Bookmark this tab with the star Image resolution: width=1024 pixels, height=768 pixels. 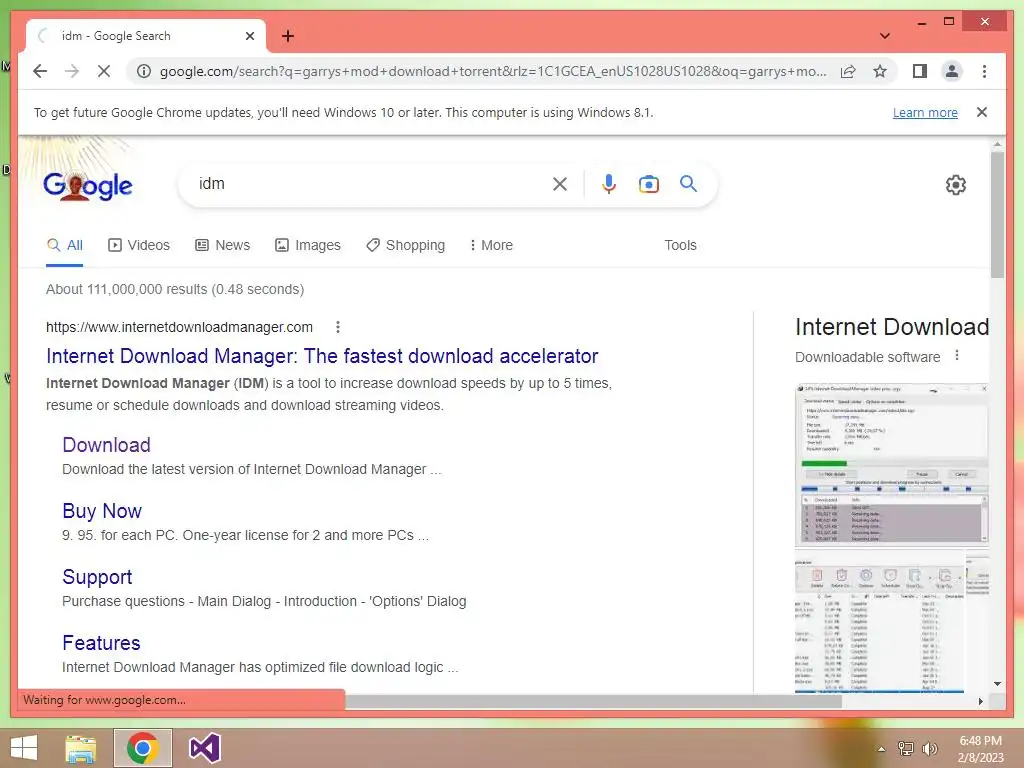pyautogui.click(x=880, y=71)
